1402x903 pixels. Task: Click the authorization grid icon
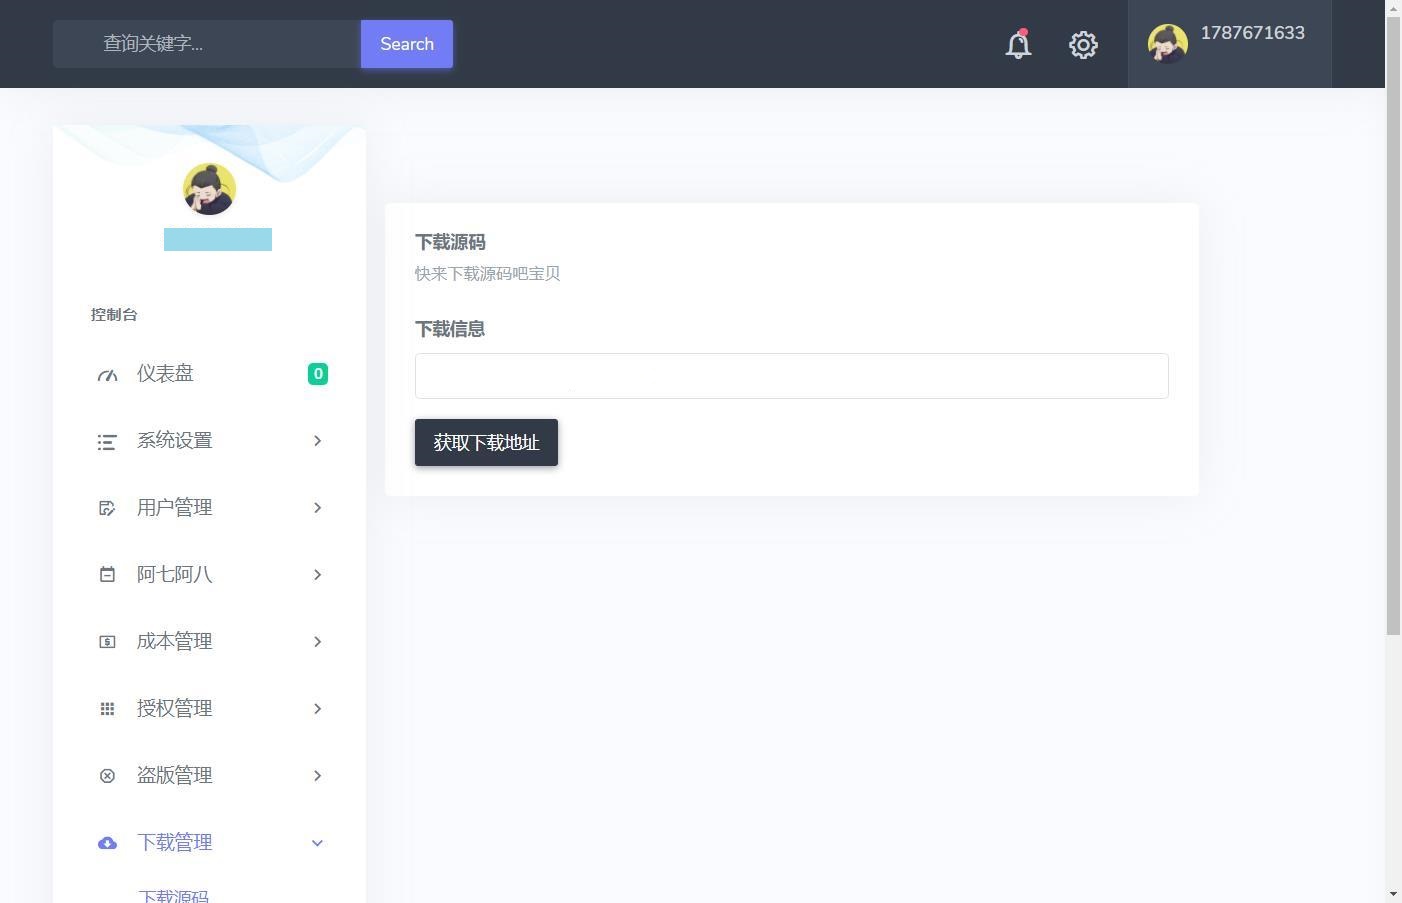point(107,709)
